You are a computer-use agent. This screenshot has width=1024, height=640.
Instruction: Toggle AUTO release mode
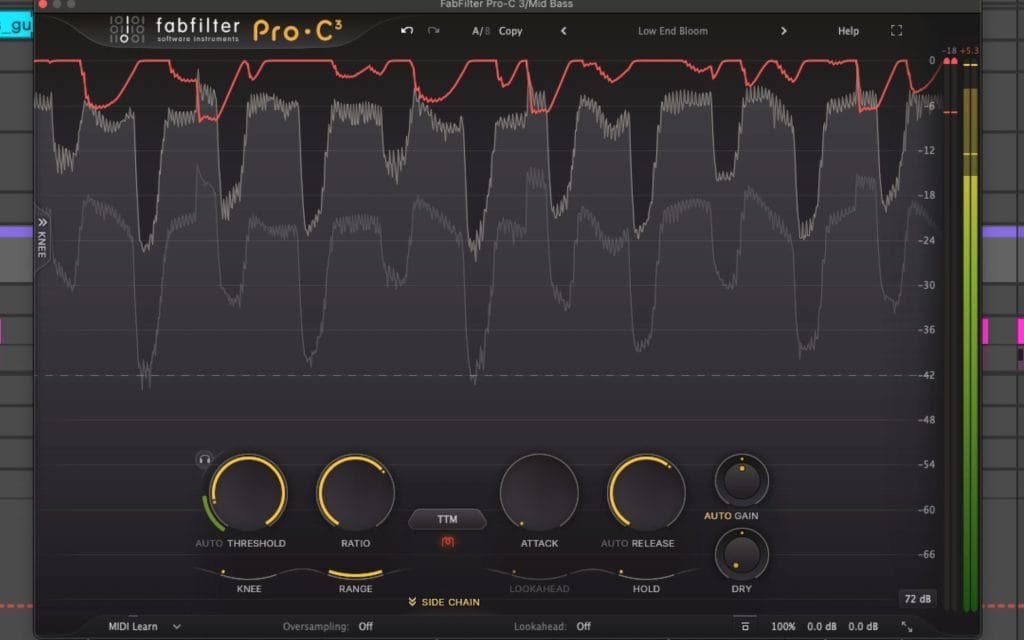(x=613, y=543)
